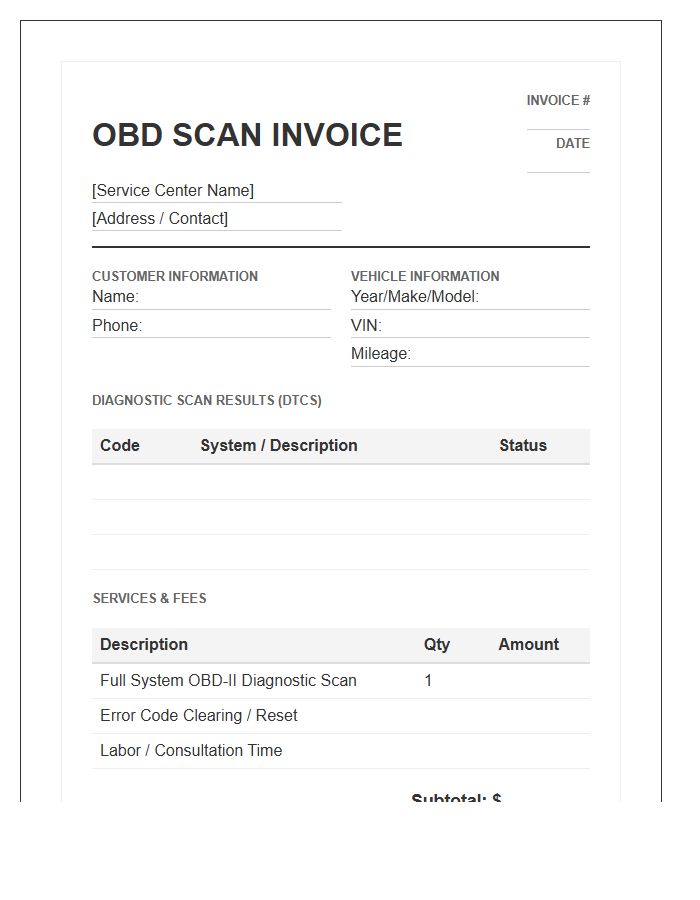Click the quantity 1 for diagnostic scan
The image size is (700, 900).
(428, 681)
